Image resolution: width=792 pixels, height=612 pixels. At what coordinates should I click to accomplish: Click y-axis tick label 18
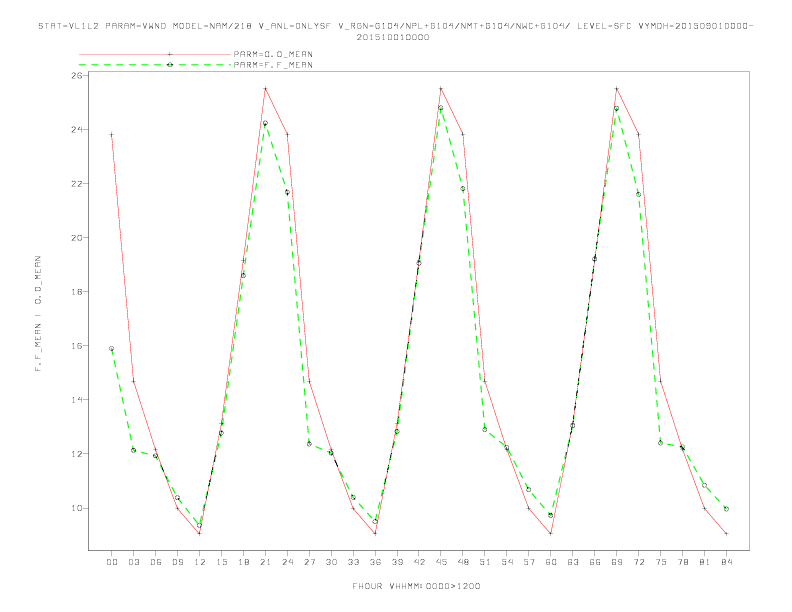click(77, 292)
